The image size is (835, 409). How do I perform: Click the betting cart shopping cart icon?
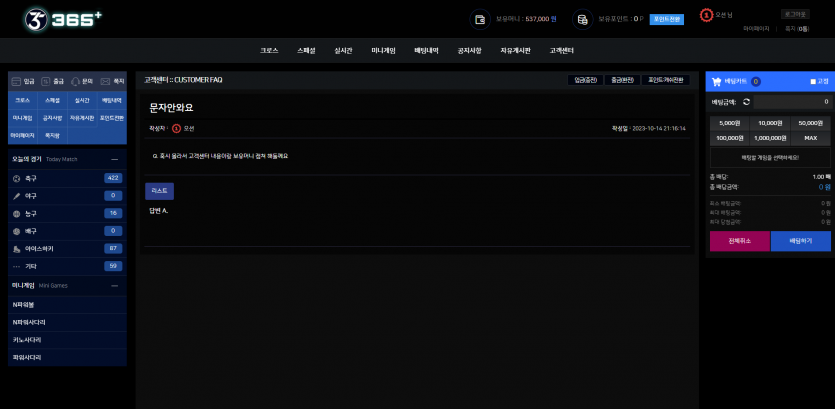click(716, 81)
